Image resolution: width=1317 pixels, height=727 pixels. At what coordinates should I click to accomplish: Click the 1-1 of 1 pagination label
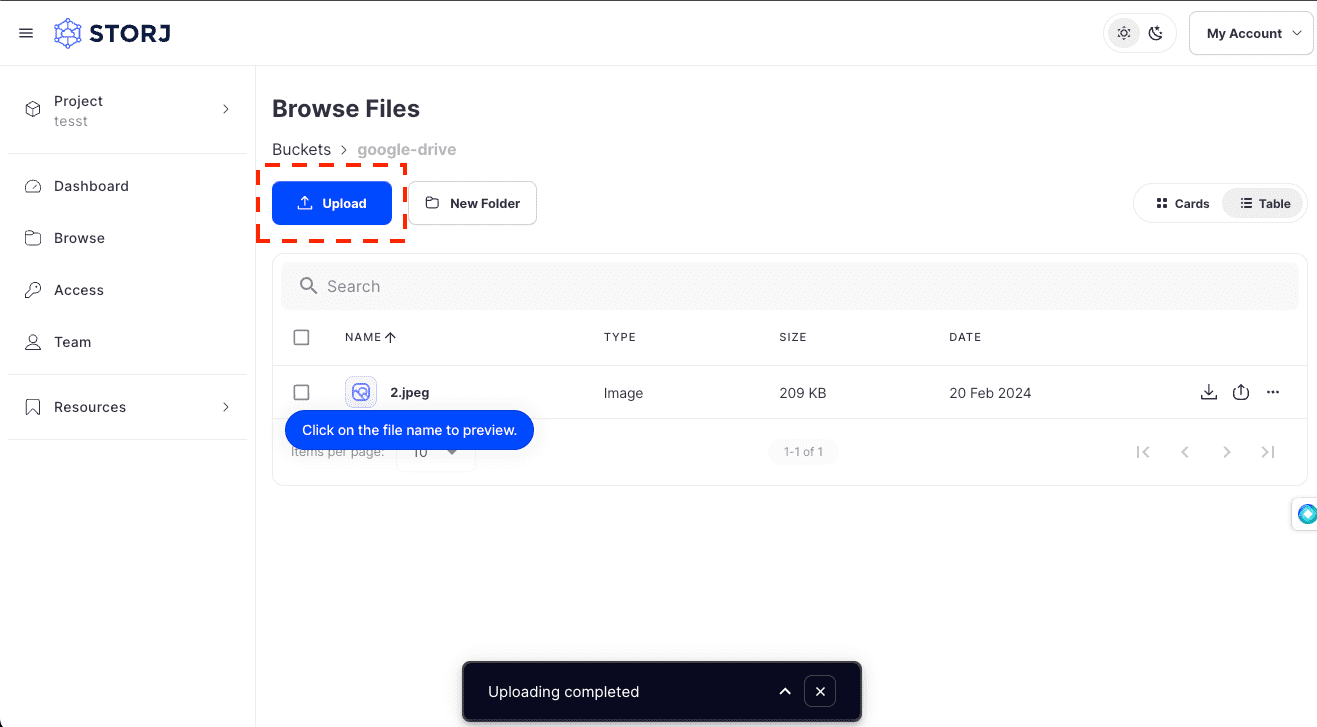coord(803,452)
